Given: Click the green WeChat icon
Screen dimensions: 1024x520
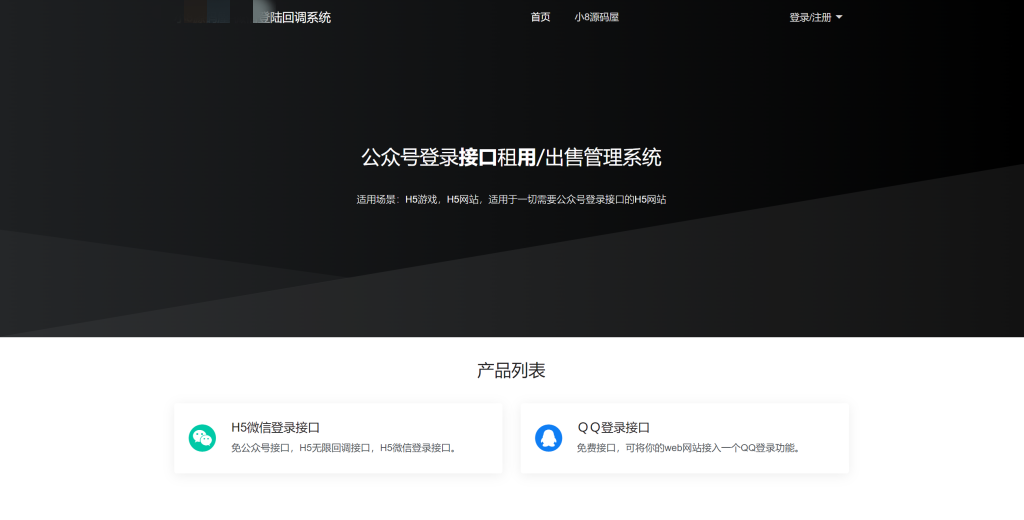Looking at the screenshot, I should point(202,438).
